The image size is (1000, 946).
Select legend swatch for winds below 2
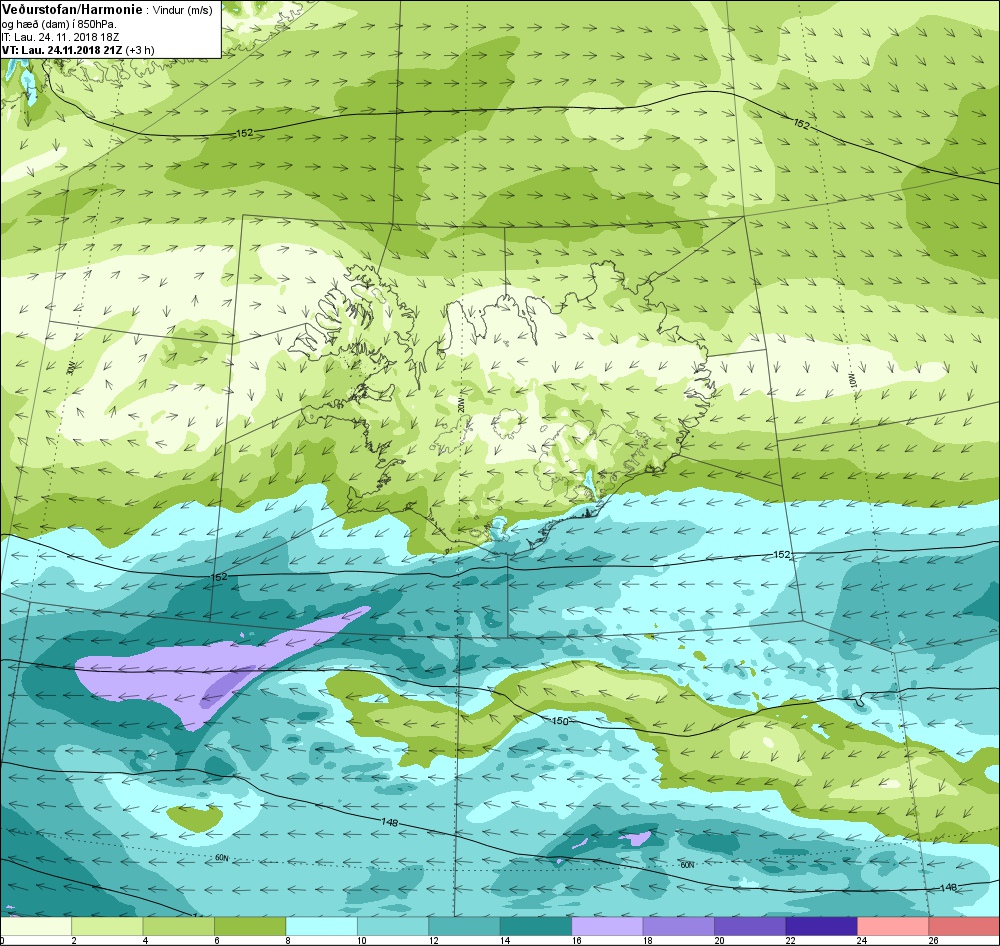click(36, 926)
